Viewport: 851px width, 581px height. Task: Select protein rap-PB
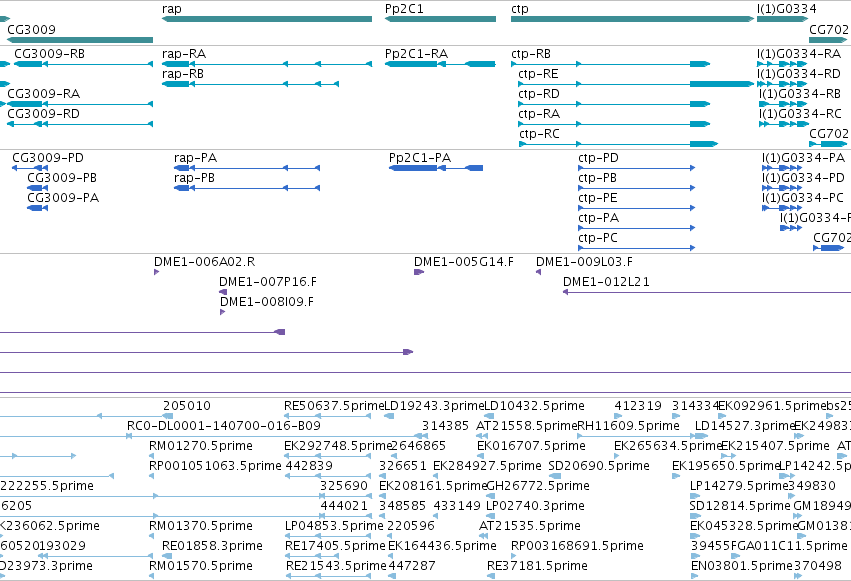[247, 188]
